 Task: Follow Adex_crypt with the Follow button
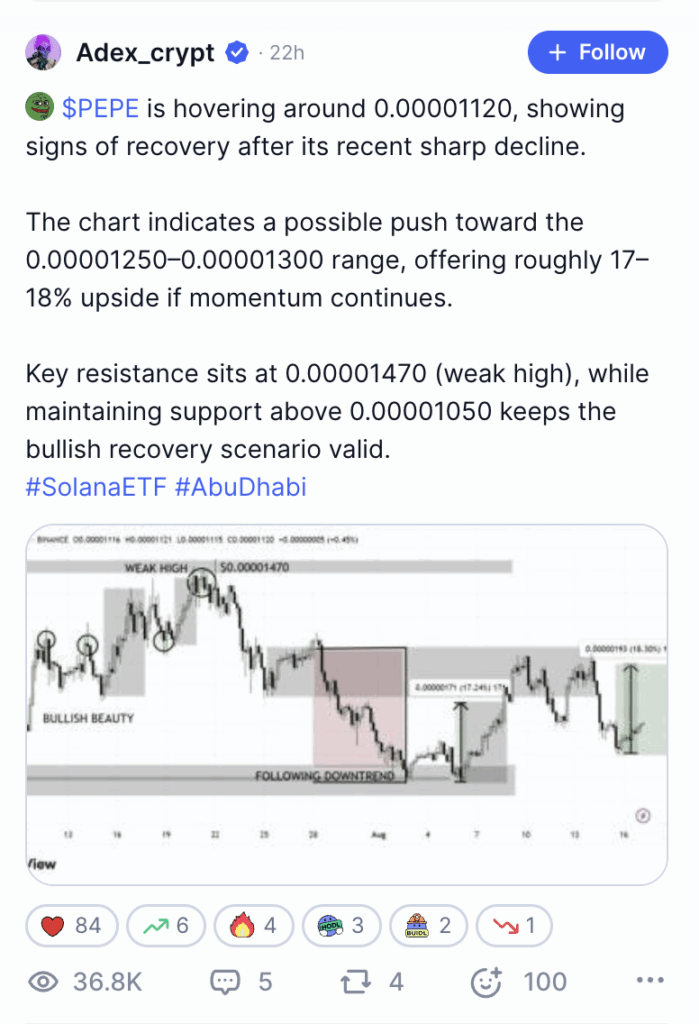(x=598, y=52)
